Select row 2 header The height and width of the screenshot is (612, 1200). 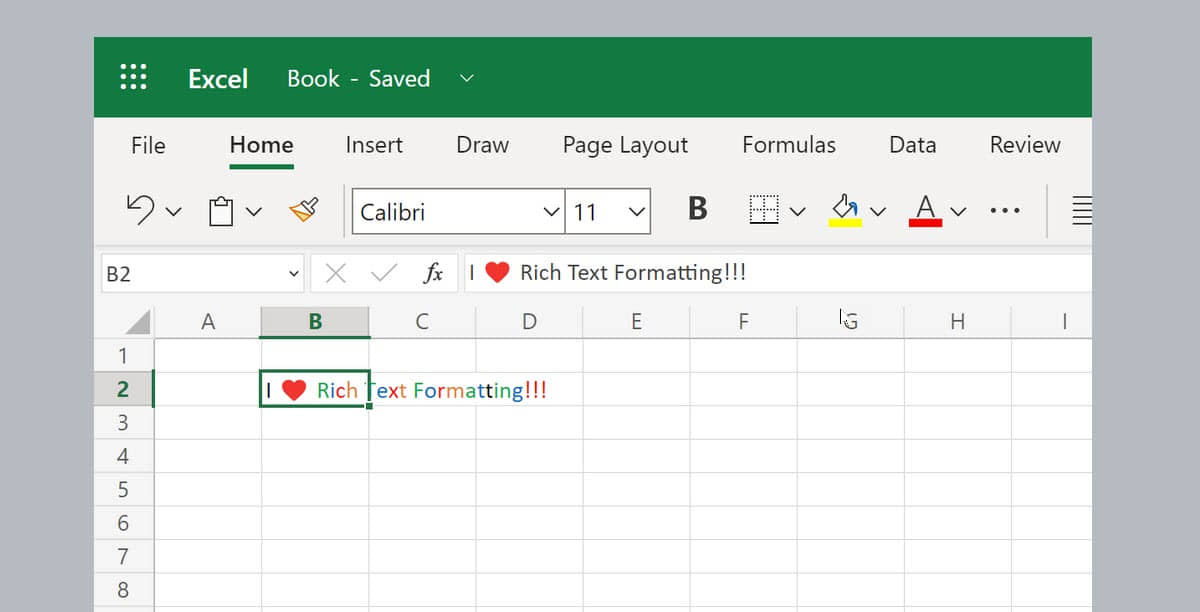[124, 389]
